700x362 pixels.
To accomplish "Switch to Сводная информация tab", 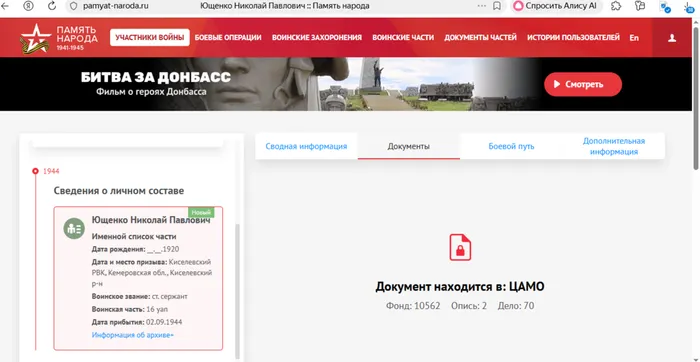I will pyautogui.click(x=306, y=146).
